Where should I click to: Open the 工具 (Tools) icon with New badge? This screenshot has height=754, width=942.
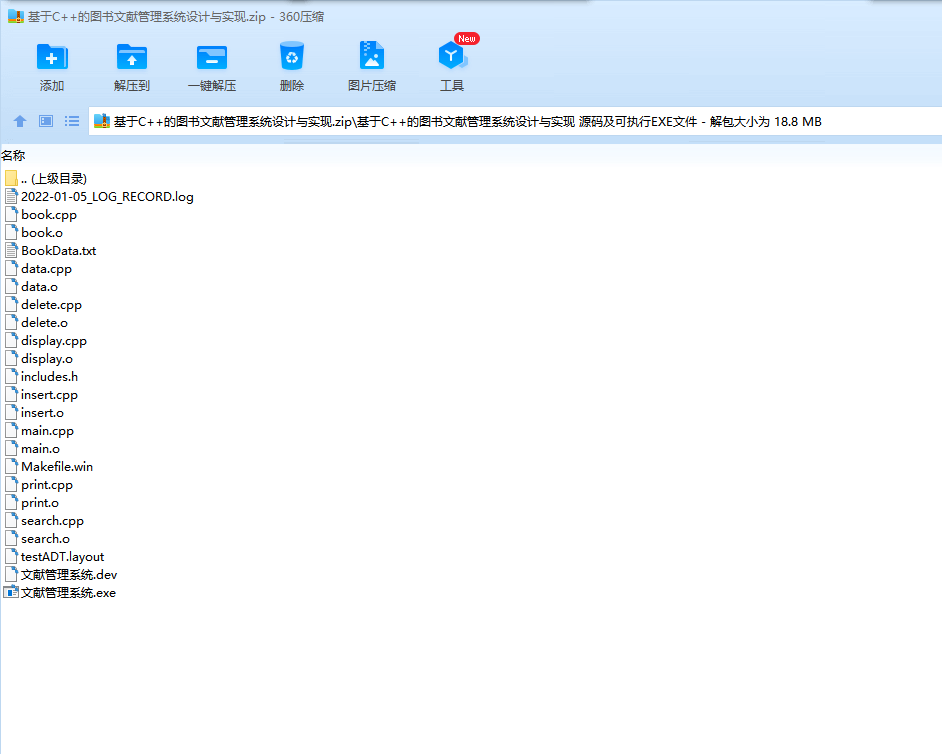click(x=452, y=55)
